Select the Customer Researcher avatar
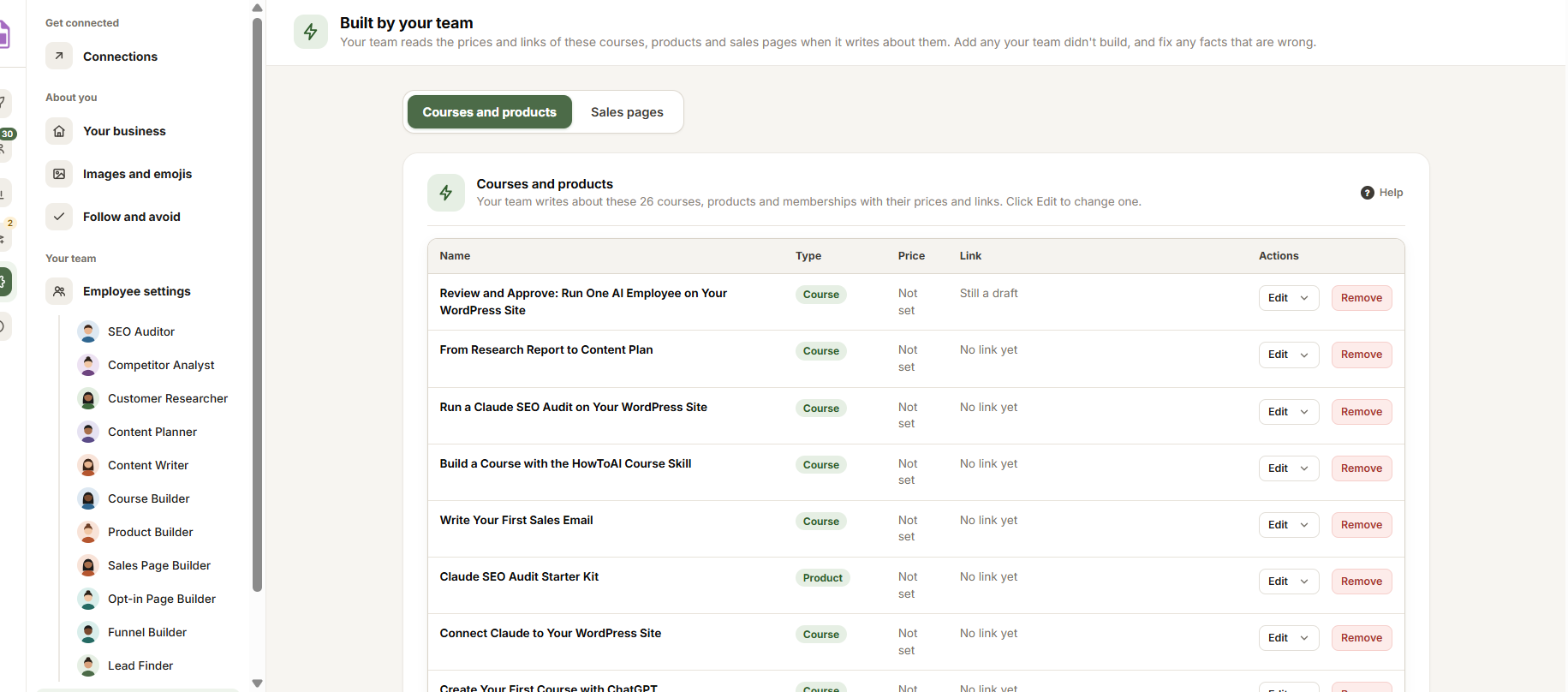 88,398
